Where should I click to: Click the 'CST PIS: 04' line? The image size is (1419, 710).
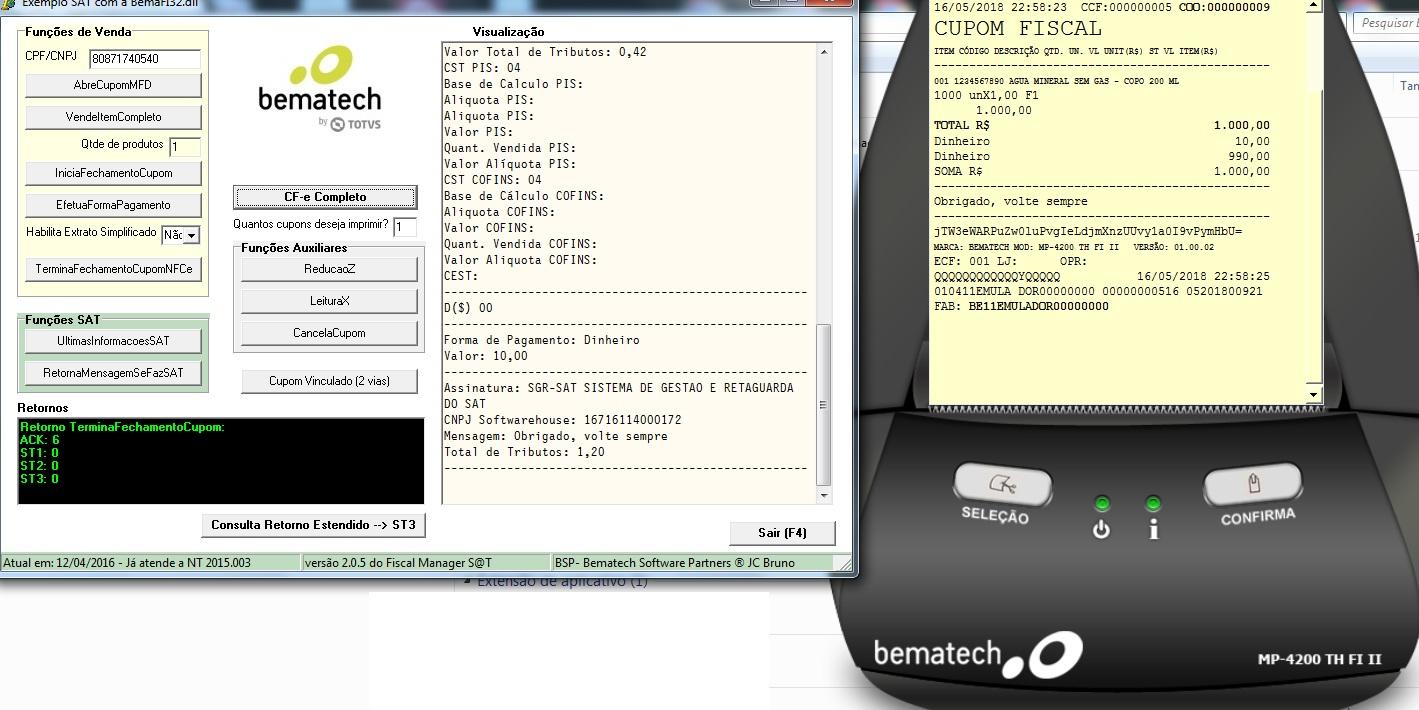coord(482,68)
